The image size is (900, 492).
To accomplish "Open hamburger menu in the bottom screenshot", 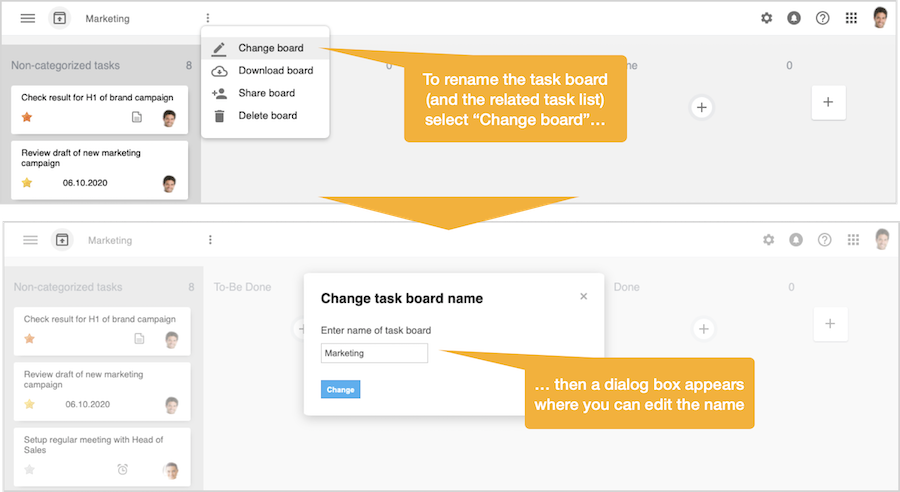I will click(x=30, y=240).
